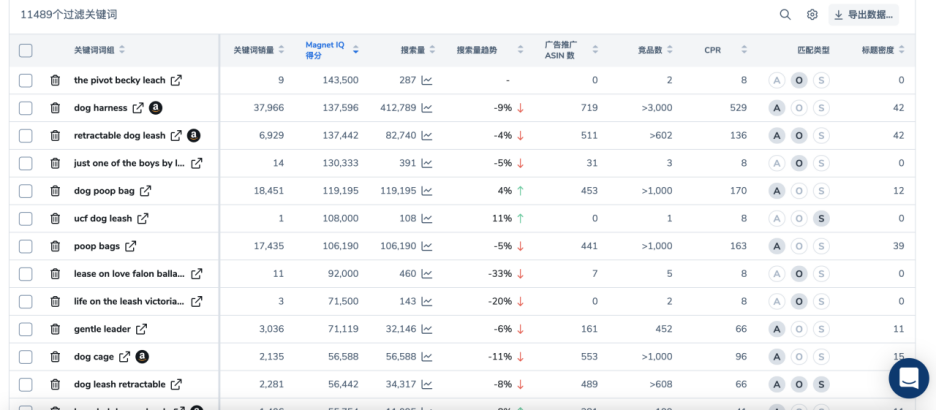This screenshot has height=410, width=936.
Task: Sort the 搜索量 column header
Action: (x=418, y=50)
